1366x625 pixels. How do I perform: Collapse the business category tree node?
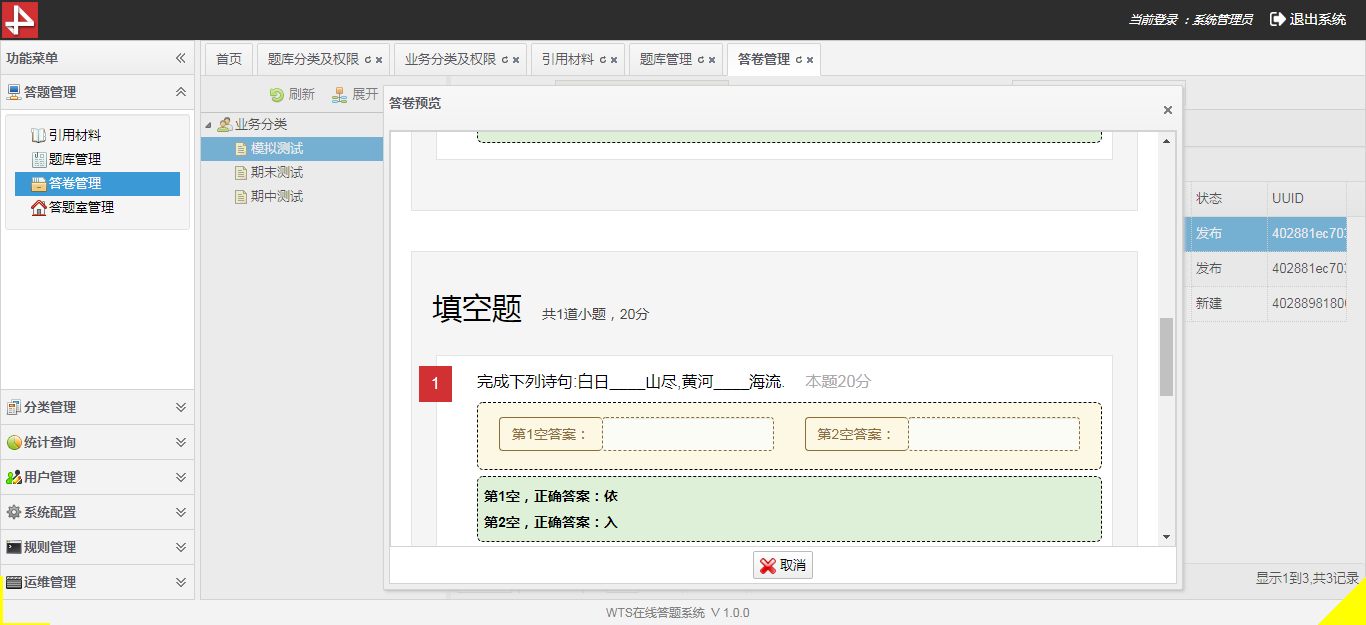(x=208, y=125)
